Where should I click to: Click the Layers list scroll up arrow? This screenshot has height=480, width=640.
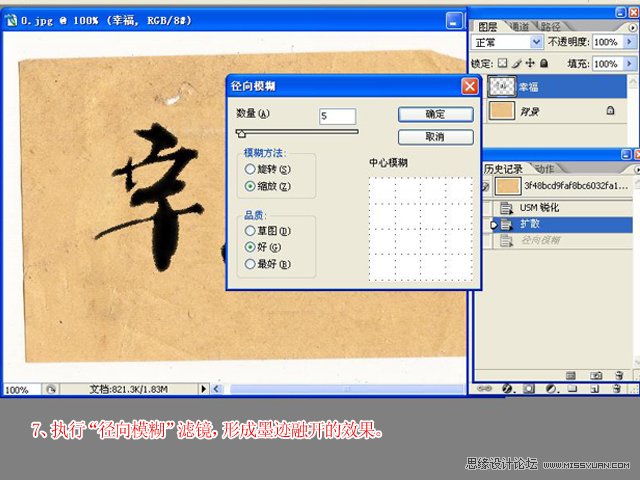632,82
